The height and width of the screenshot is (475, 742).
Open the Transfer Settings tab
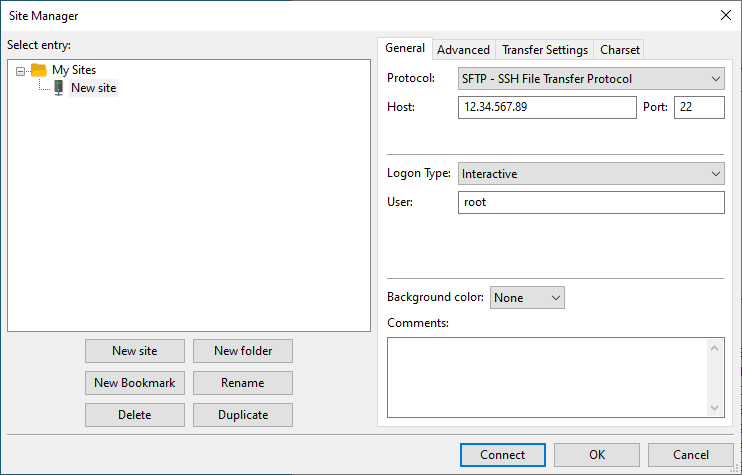(x=545, y=50)
